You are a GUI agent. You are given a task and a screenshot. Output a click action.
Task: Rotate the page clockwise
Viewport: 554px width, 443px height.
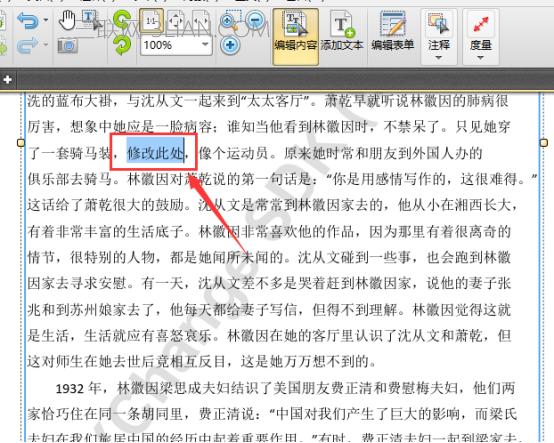(x=122, y=46)
